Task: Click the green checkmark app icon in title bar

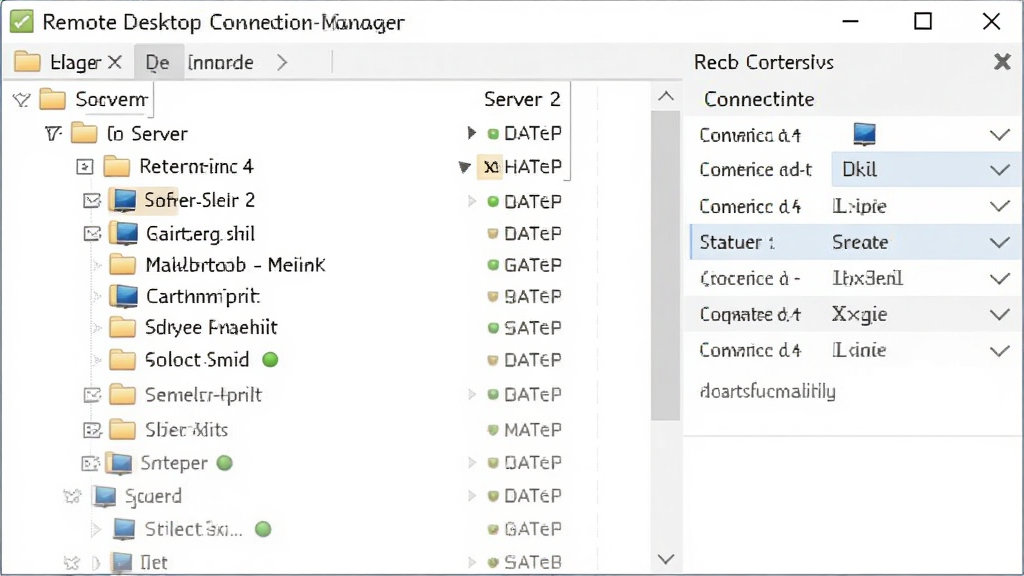Action: [22, 22]
